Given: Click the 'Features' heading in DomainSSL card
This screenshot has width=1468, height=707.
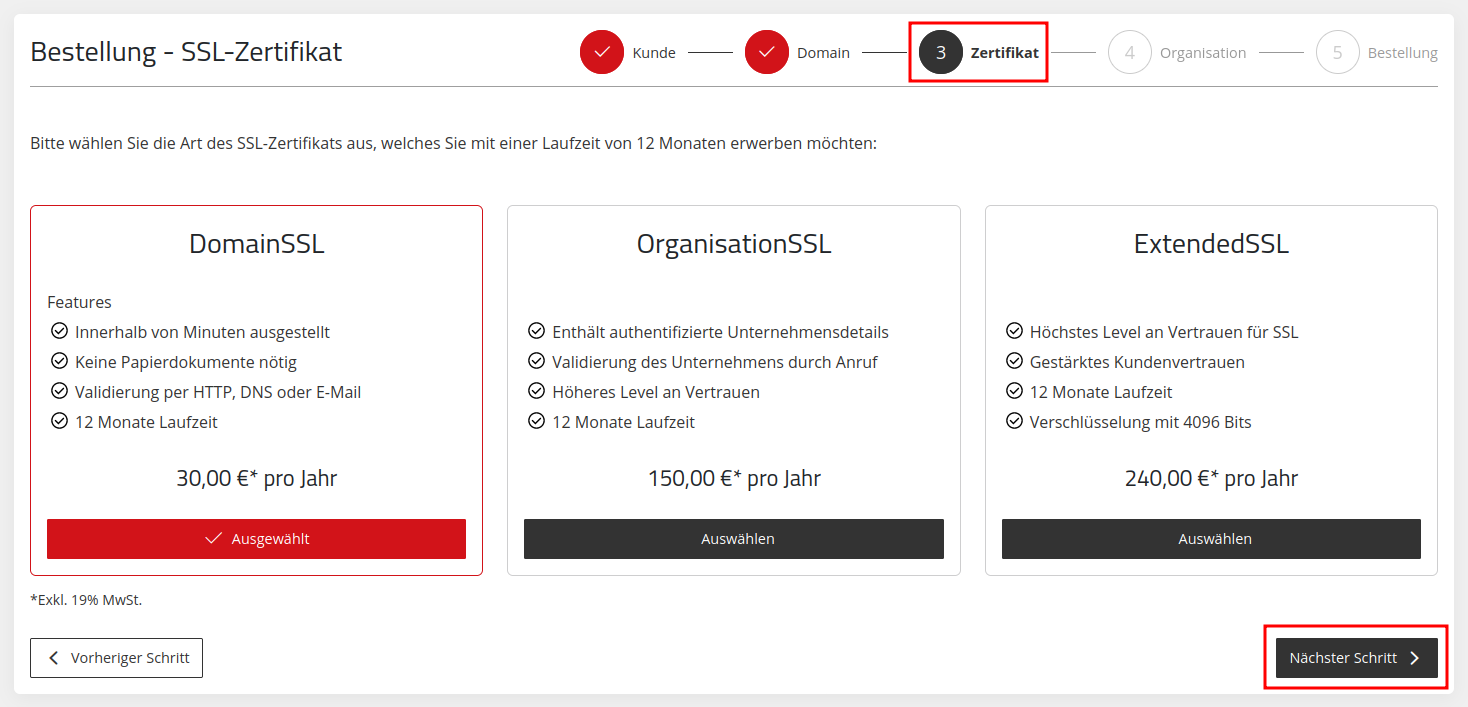Looking at the screenshot, I should tap(79, 302).
